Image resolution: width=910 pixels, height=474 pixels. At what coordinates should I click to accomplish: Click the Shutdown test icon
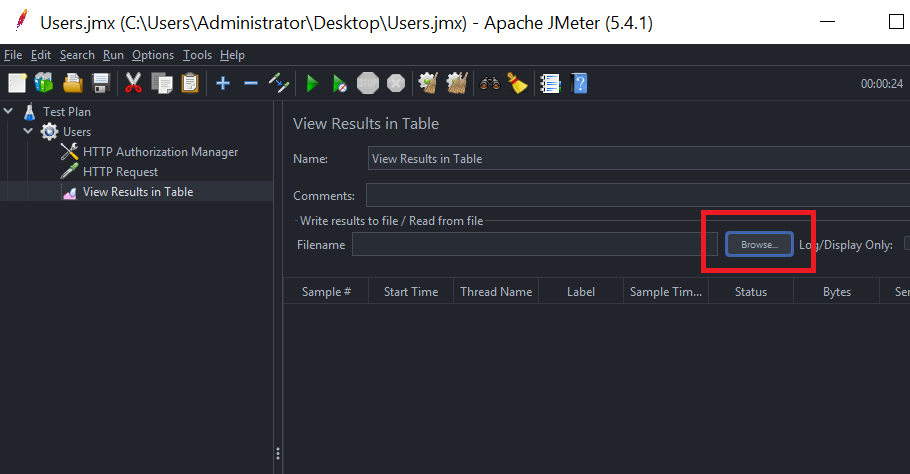[x=396, y=84]
